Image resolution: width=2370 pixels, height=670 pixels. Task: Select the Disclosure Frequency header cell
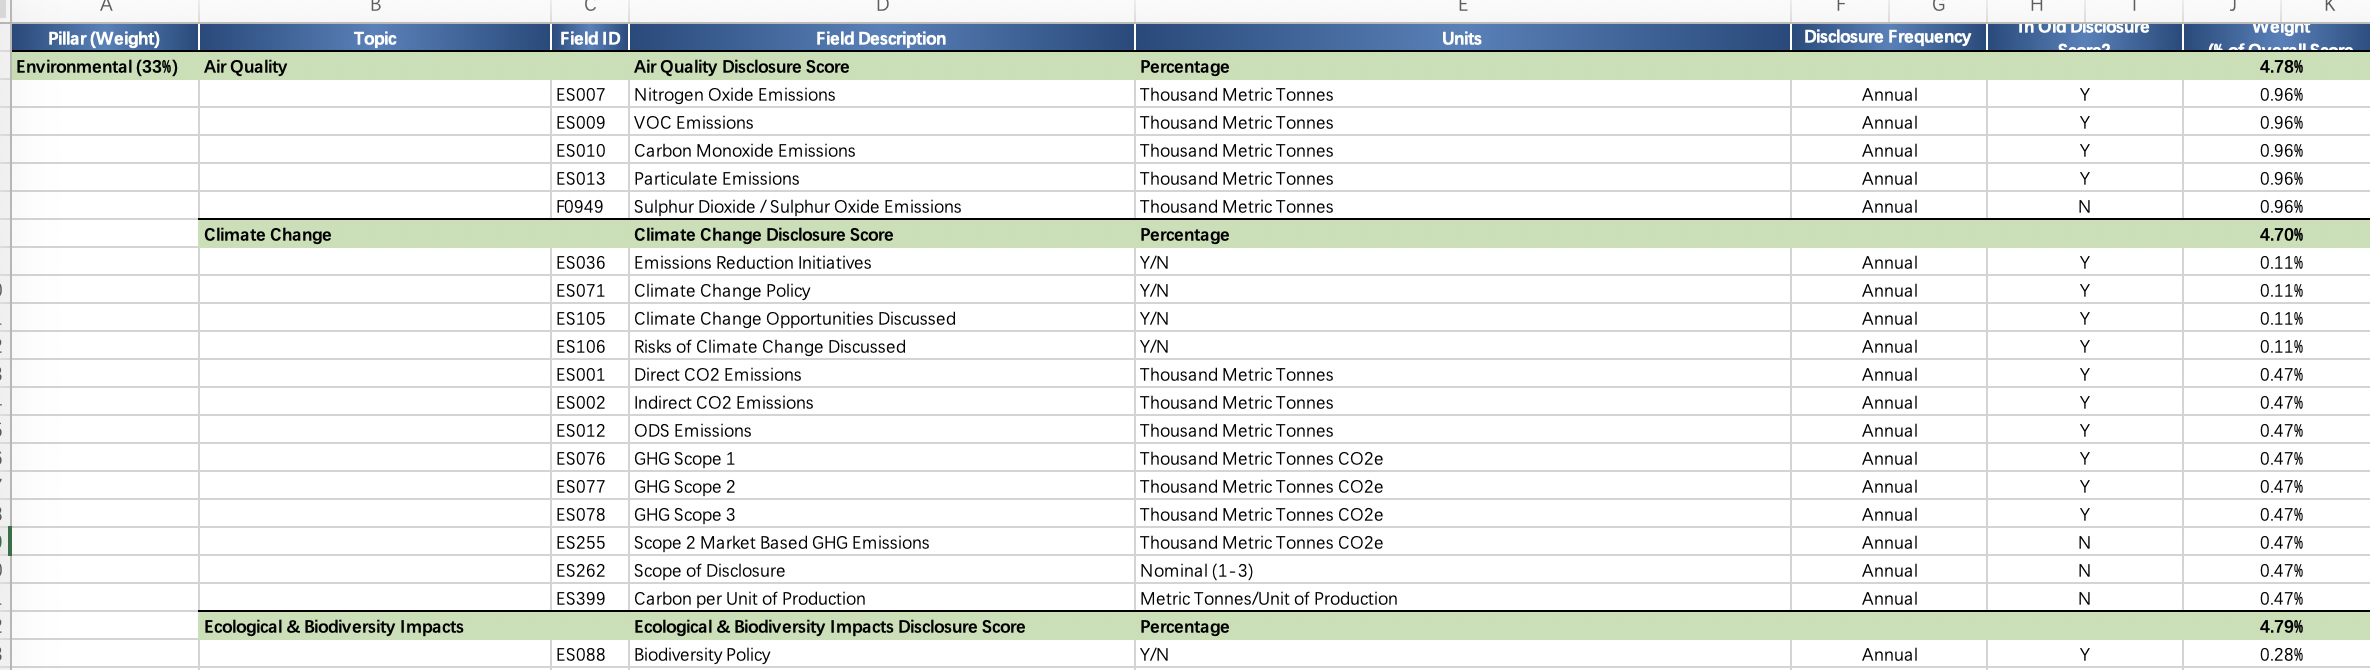click(1886, 37)
